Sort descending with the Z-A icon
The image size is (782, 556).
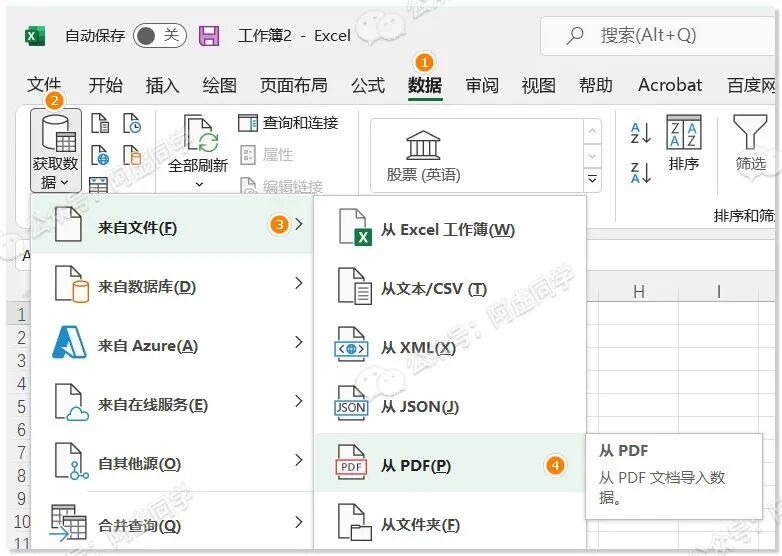pyautogui.click(x=641, y=173)
